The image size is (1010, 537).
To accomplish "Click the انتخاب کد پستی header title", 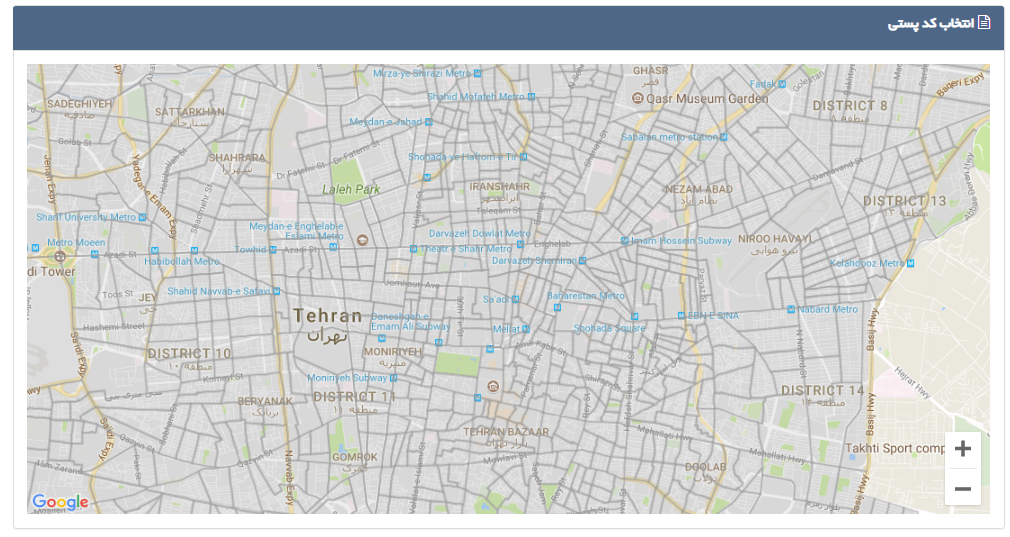I will pyautogui.click(x=931, y=23).
